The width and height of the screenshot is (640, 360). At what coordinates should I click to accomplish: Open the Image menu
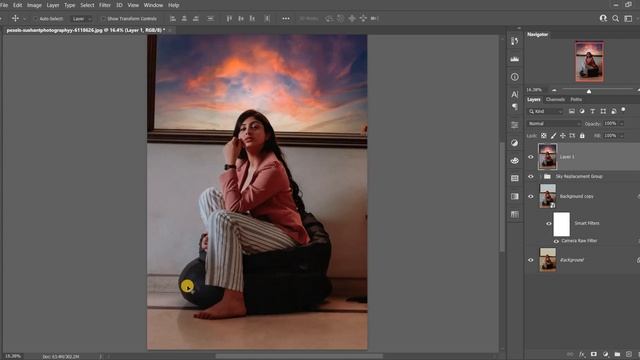tap(34, 5)
